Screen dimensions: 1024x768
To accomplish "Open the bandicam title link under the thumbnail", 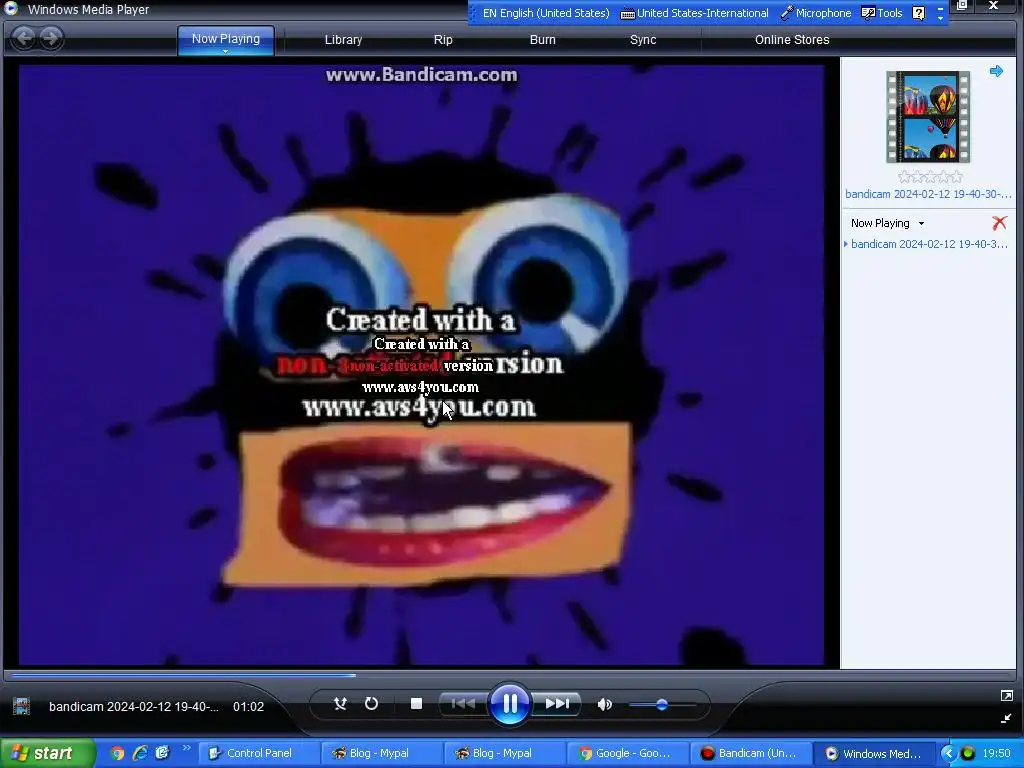I will [x=927, y=194].
